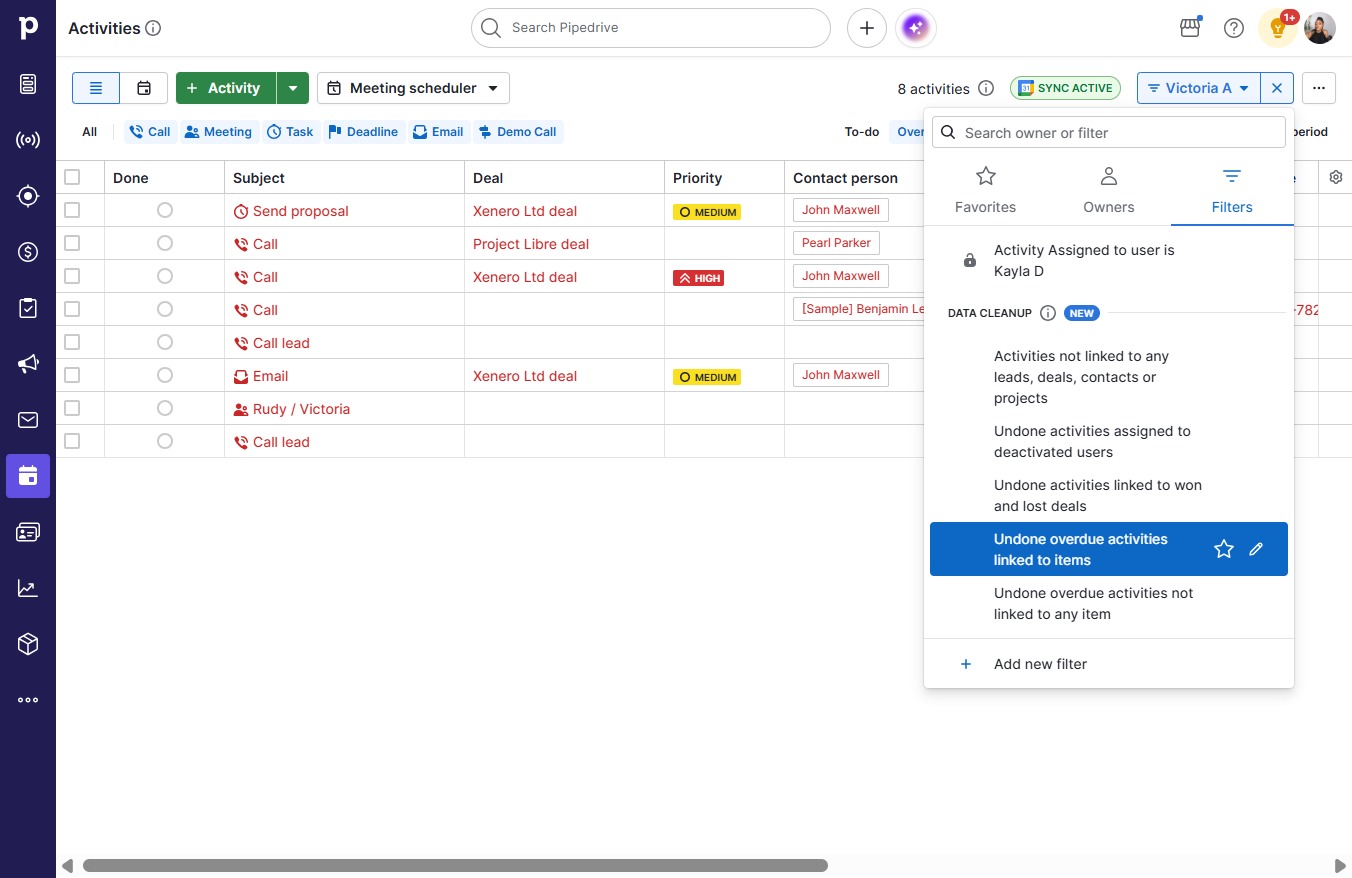1352x878 pixels.
Task: Open the AI assistant sparkle button
Action: (916, 28)
